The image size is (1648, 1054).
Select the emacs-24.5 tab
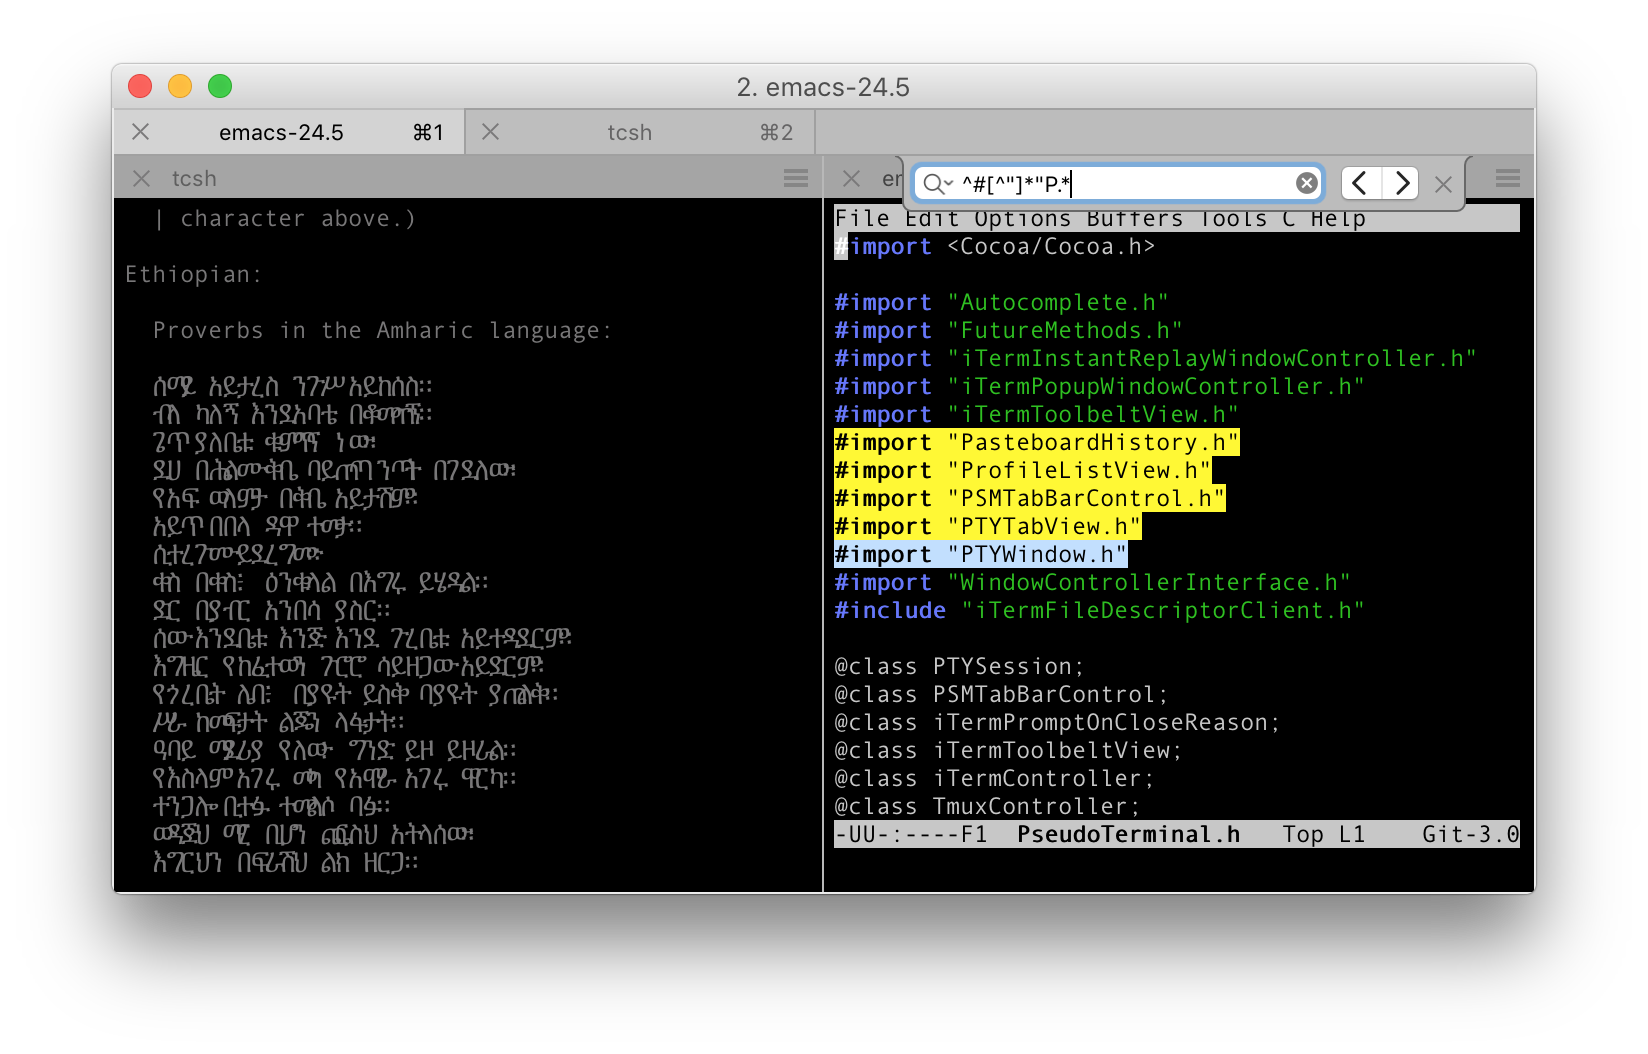point(281,133)
